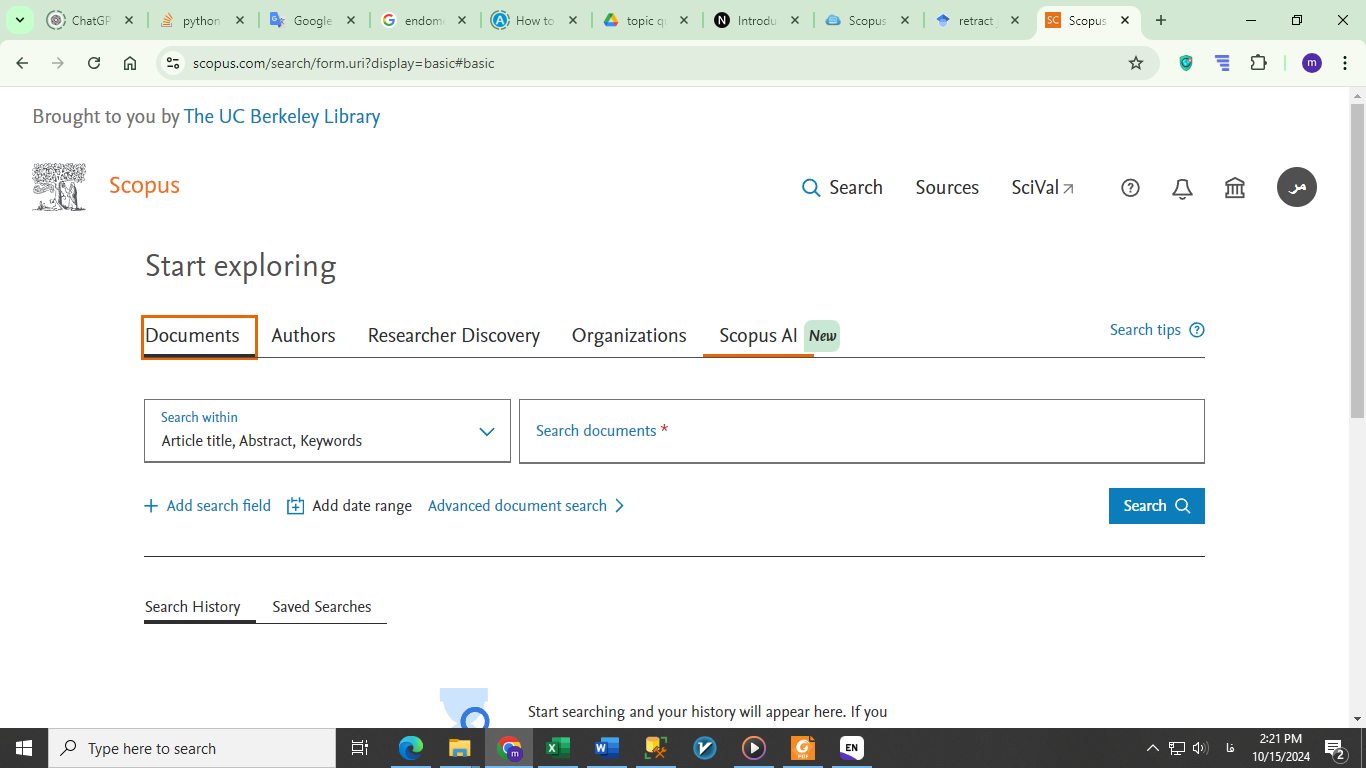
Task: Select the Documents tab
Action: point(199,337)
